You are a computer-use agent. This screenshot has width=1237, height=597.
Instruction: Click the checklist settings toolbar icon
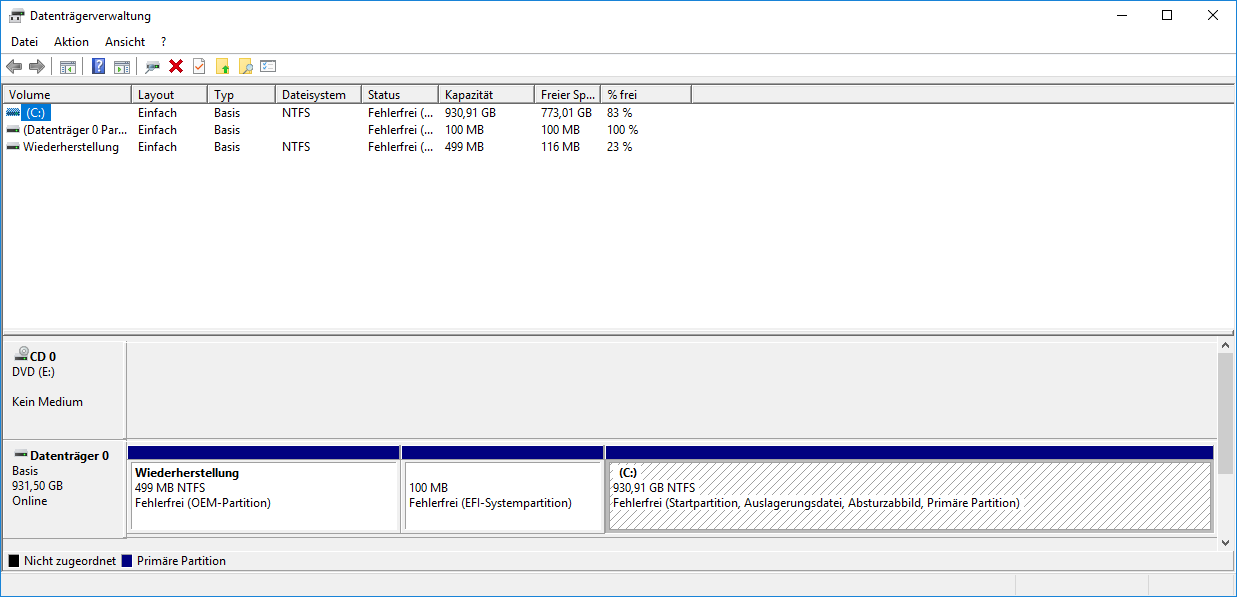[x=268, y=67]
